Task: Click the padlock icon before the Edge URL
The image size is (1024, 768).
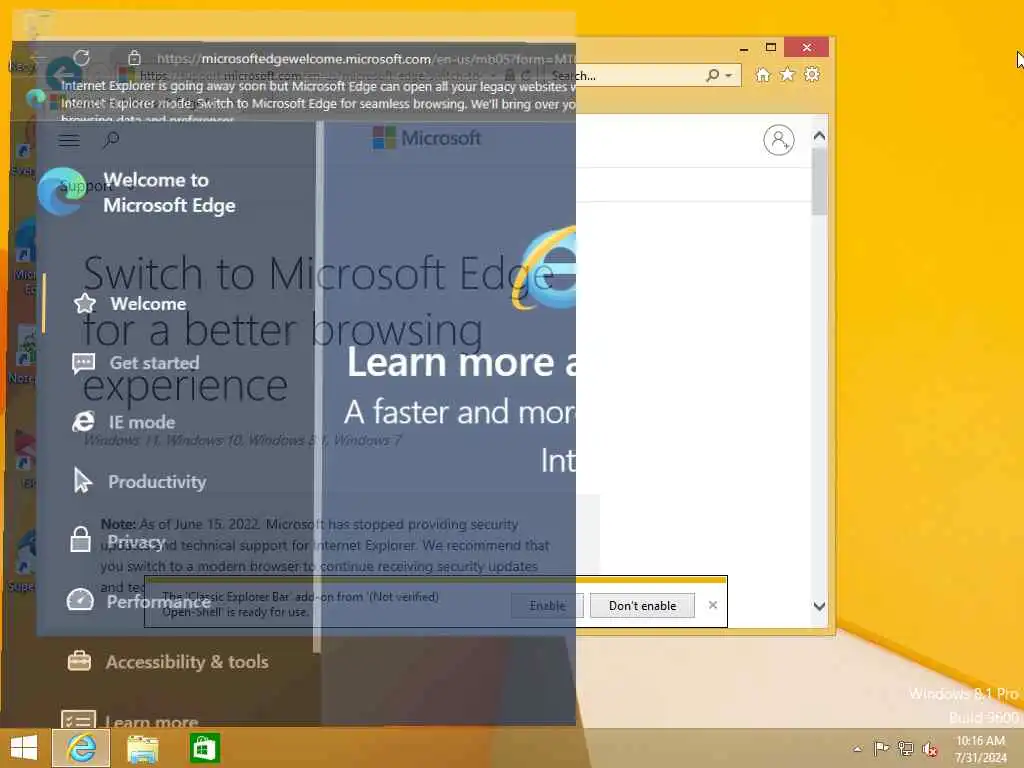Action: click(x=134, y=58)
